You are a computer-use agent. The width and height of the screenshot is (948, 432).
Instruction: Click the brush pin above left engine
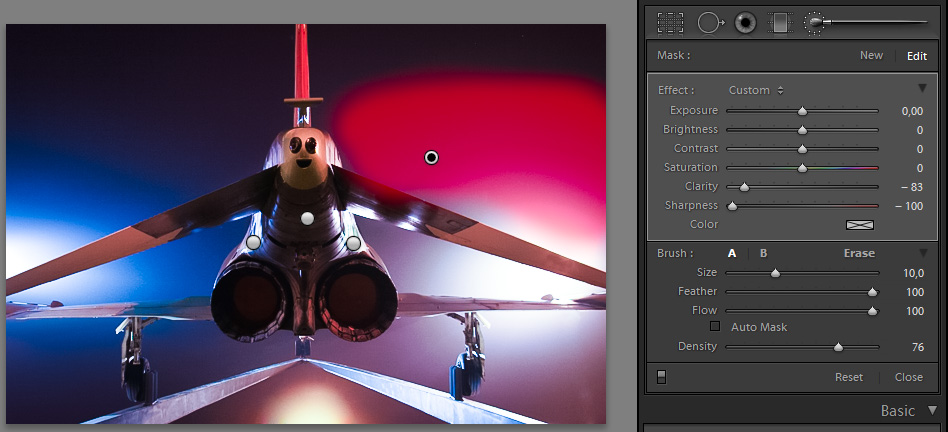tap(254, 242)
